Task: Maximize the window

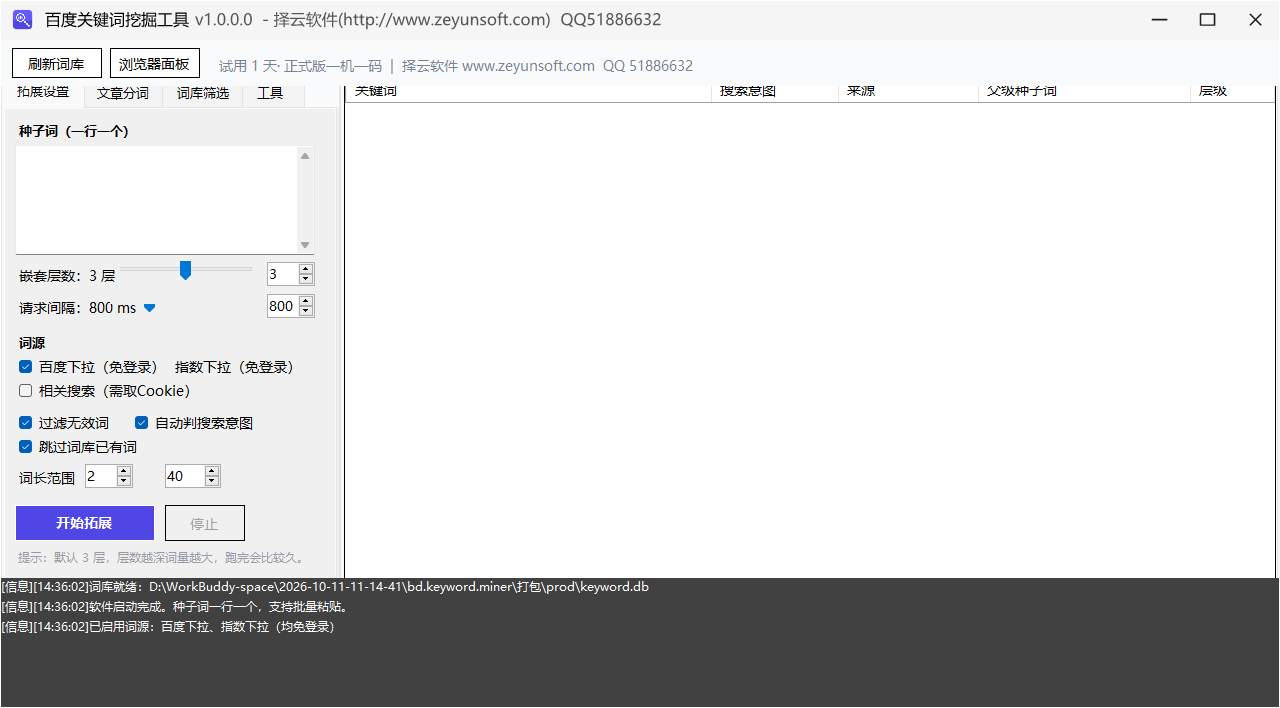Action: click(x=1208, y=20)
